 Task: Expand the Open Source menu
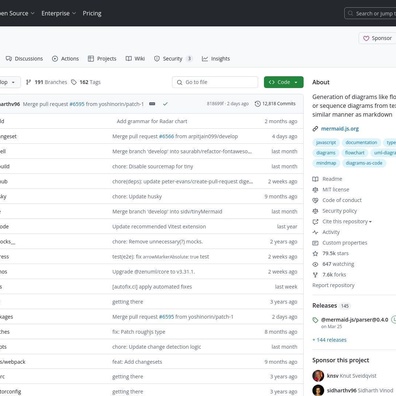tap(17, 13)
